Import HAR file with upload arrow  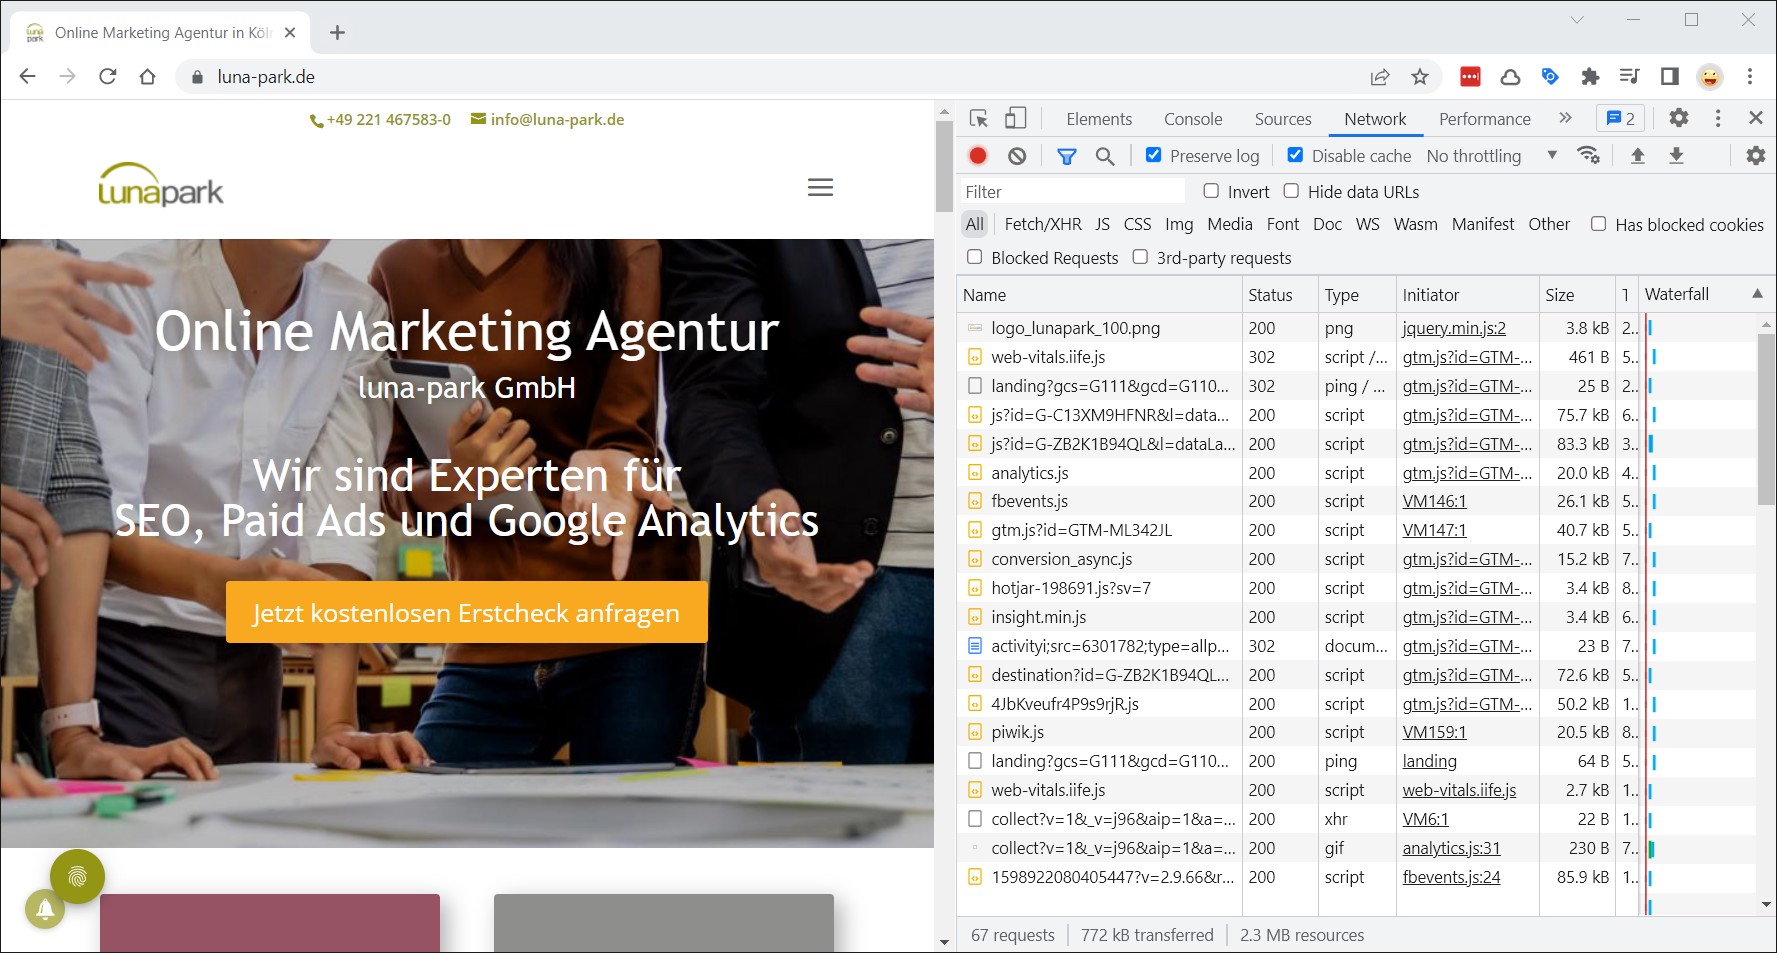(x=1638, y=155)
